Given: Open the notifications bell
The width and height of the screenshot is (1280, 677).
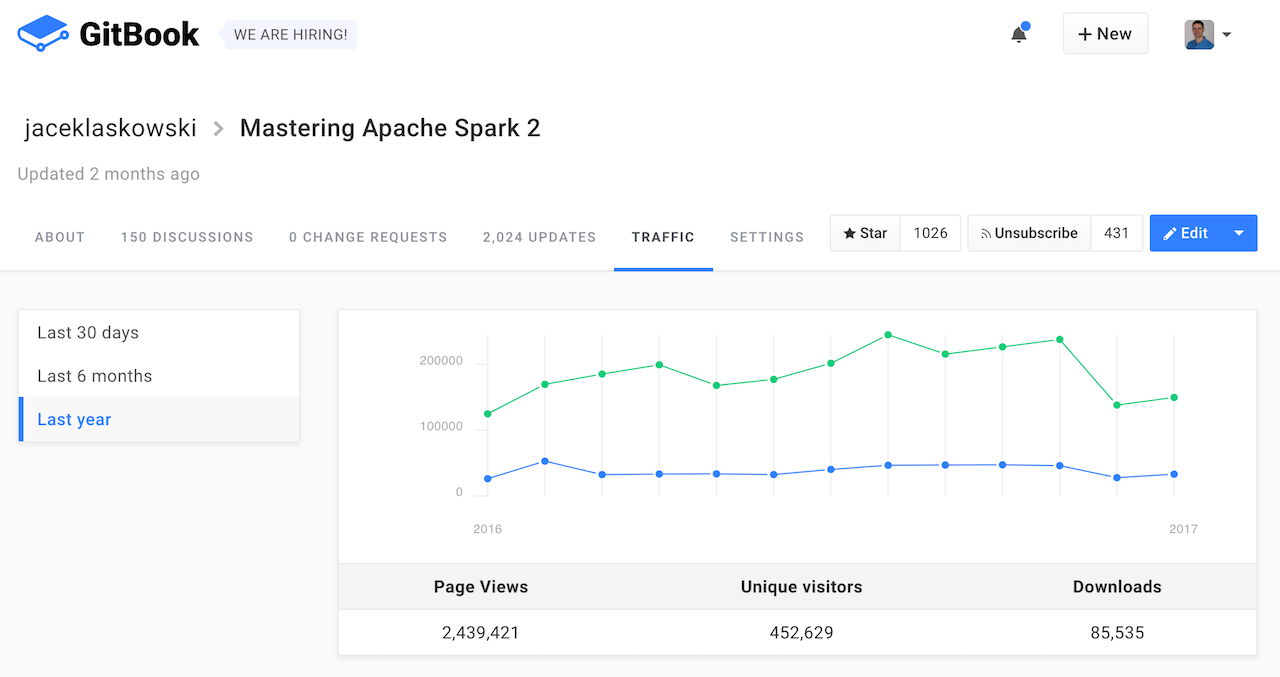Looking at the screenshot, I should (1019, 35).
